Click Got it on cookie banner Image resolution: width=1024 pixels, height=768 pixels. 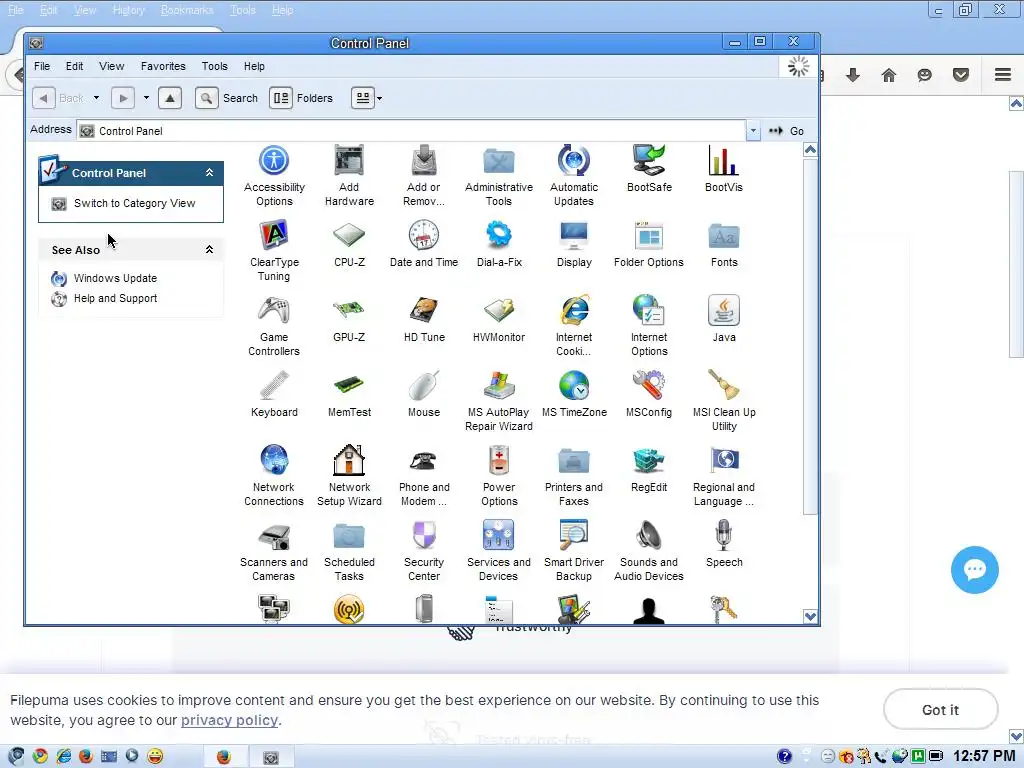coord(940,710)
